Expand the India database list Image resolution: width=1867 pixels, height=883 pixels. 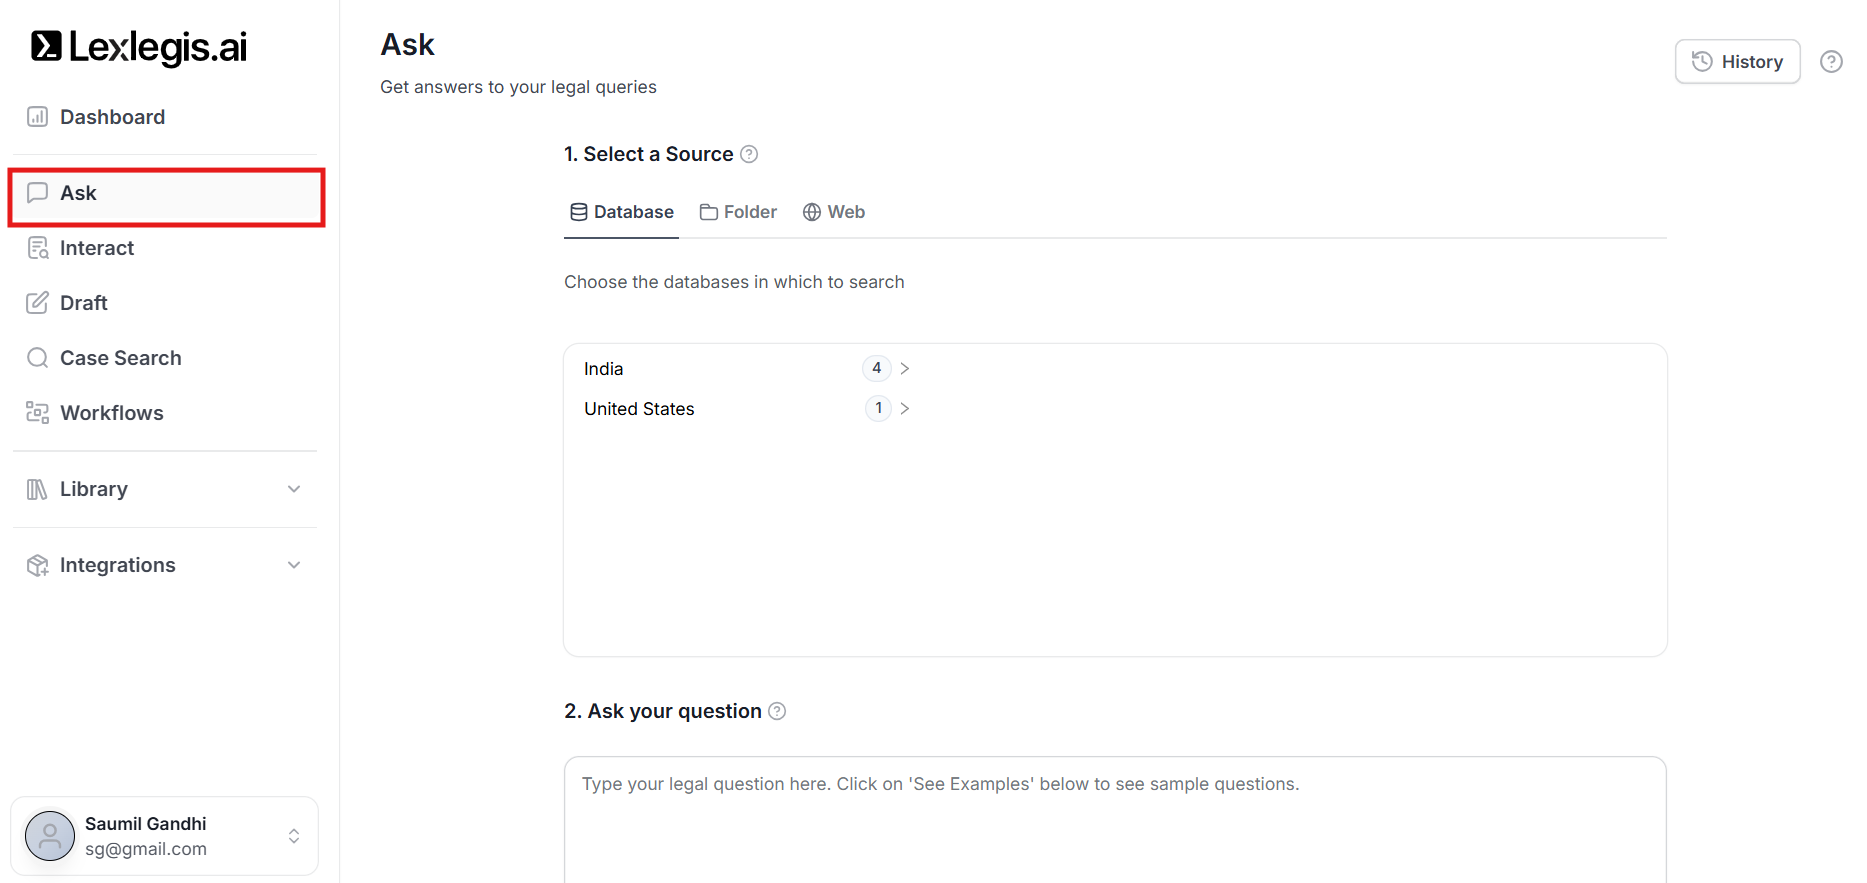tap(904, 369)
